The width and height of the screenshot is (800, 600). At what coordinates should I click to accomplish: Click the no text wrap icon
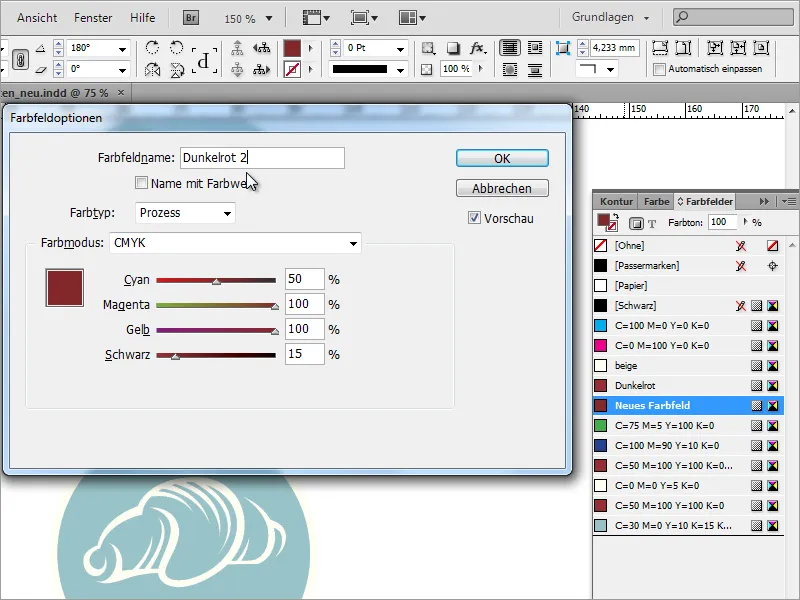click(509, 48)
